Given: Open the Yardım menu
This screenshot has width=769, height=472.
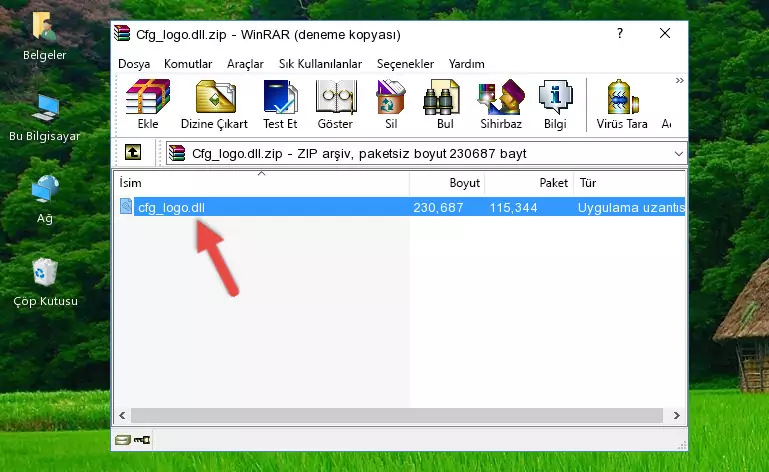Looking at the screenshot, I should [x=466, y=64].
